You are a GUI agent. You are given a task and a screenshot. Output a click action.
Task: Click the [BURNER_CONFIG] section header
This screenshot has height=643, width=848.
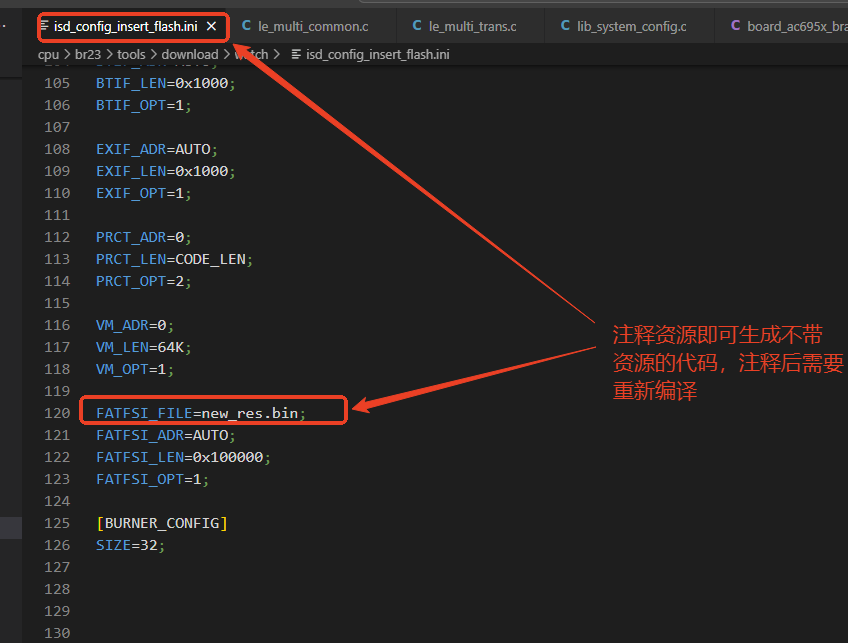click(162, 523)
